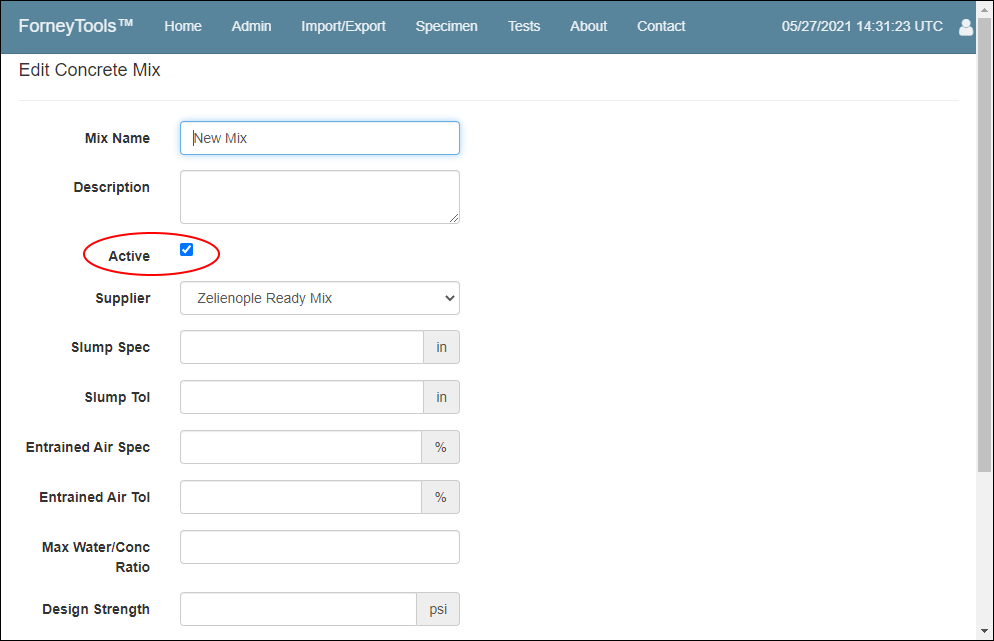This screenshot has height=641, width=994.
Task: Open the Tests menu
Action: [x=524, y=26]
